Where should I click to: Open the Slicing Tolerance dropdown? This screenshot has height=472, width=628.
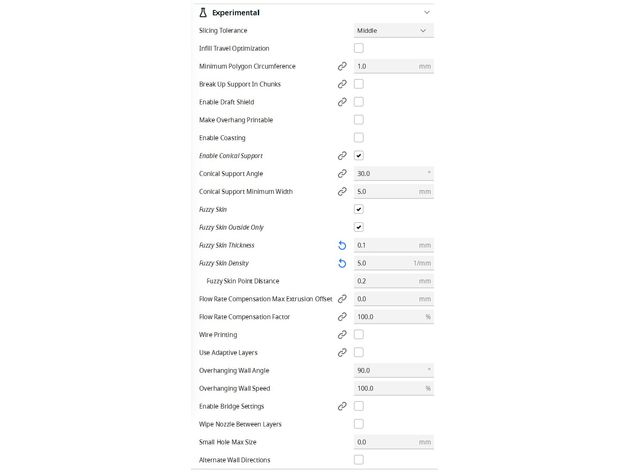tap(393, 30)
